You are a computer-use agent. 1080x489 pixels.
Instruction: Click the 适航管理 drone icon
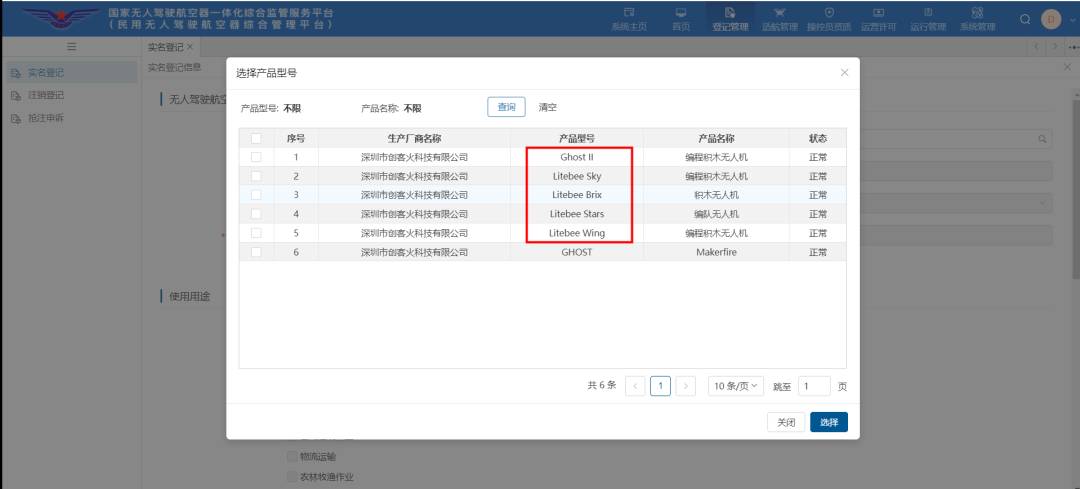coord(779,13)
